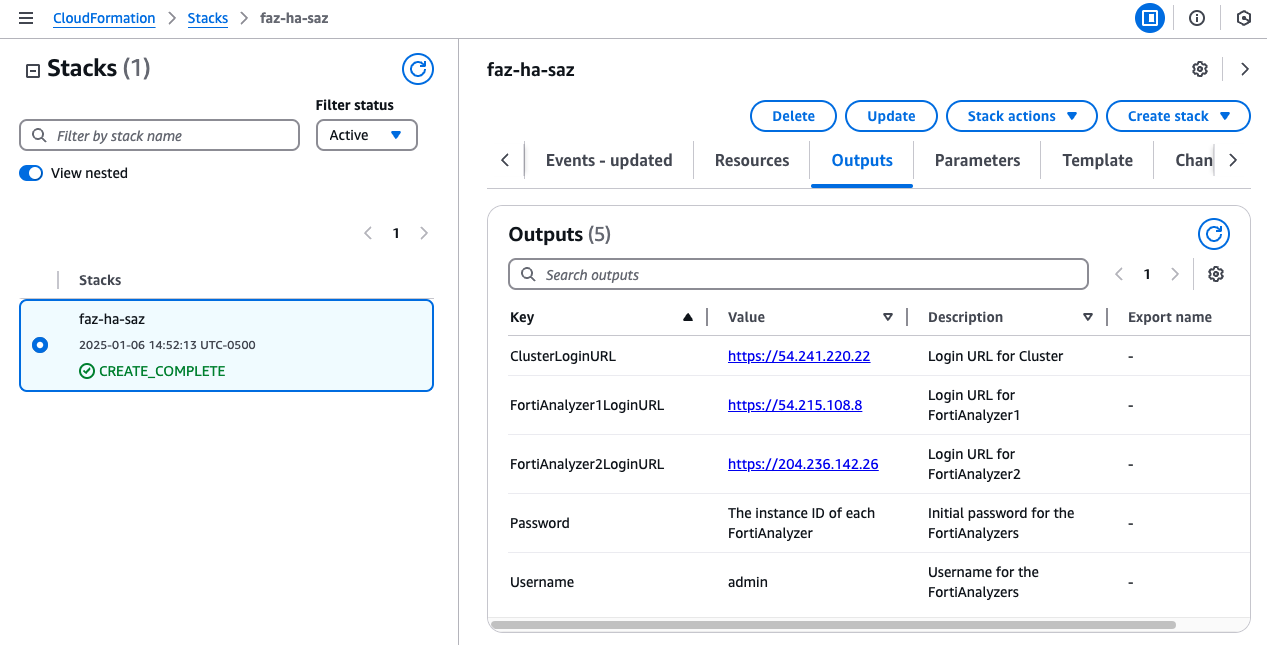Open the FortiAnalyzer1 login link https://54.215.108.8
This screenshot has width=1267, height=645.
tap(795, 405)
